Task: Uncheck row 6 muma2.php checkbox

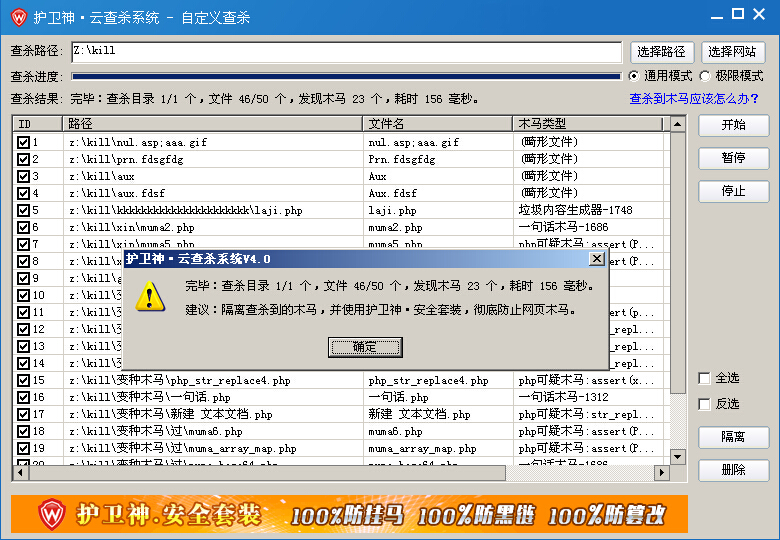Action: click(23, 227)
